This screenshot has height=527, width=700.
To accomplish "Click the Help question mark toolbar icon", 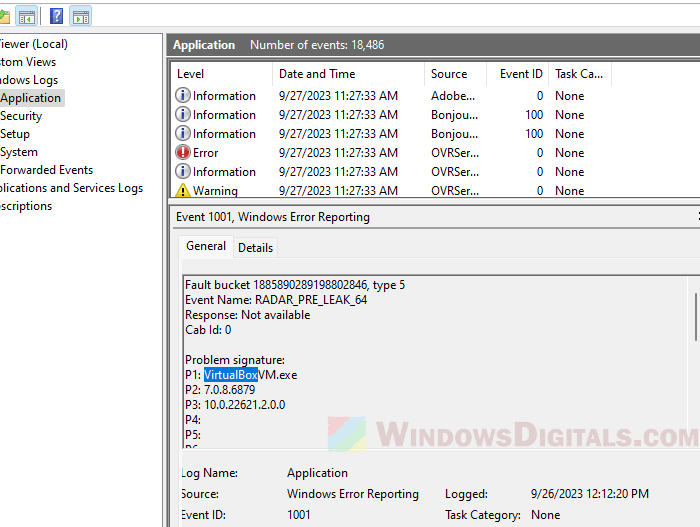I will pyautogui.click(x=56, y=17).
